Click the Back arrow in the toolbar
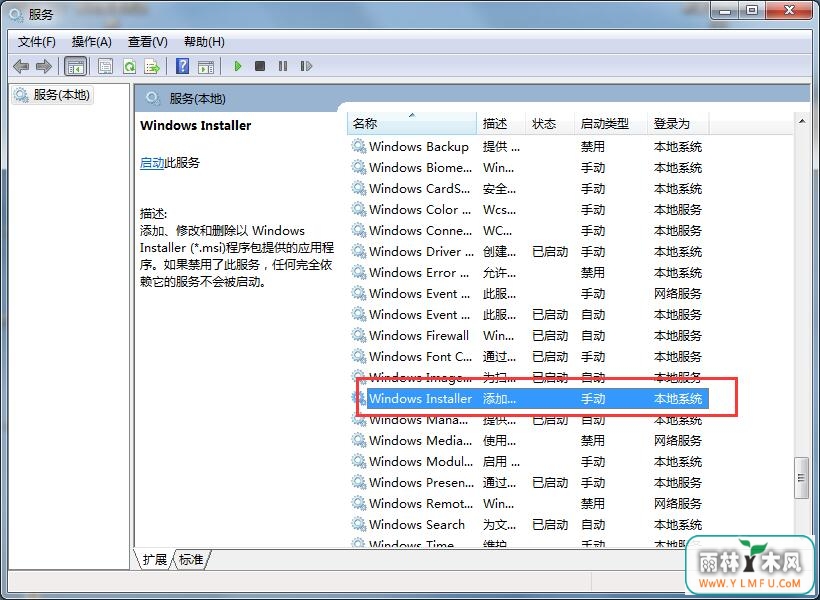Viewport: 820px width, 600px height. (21, 66)
